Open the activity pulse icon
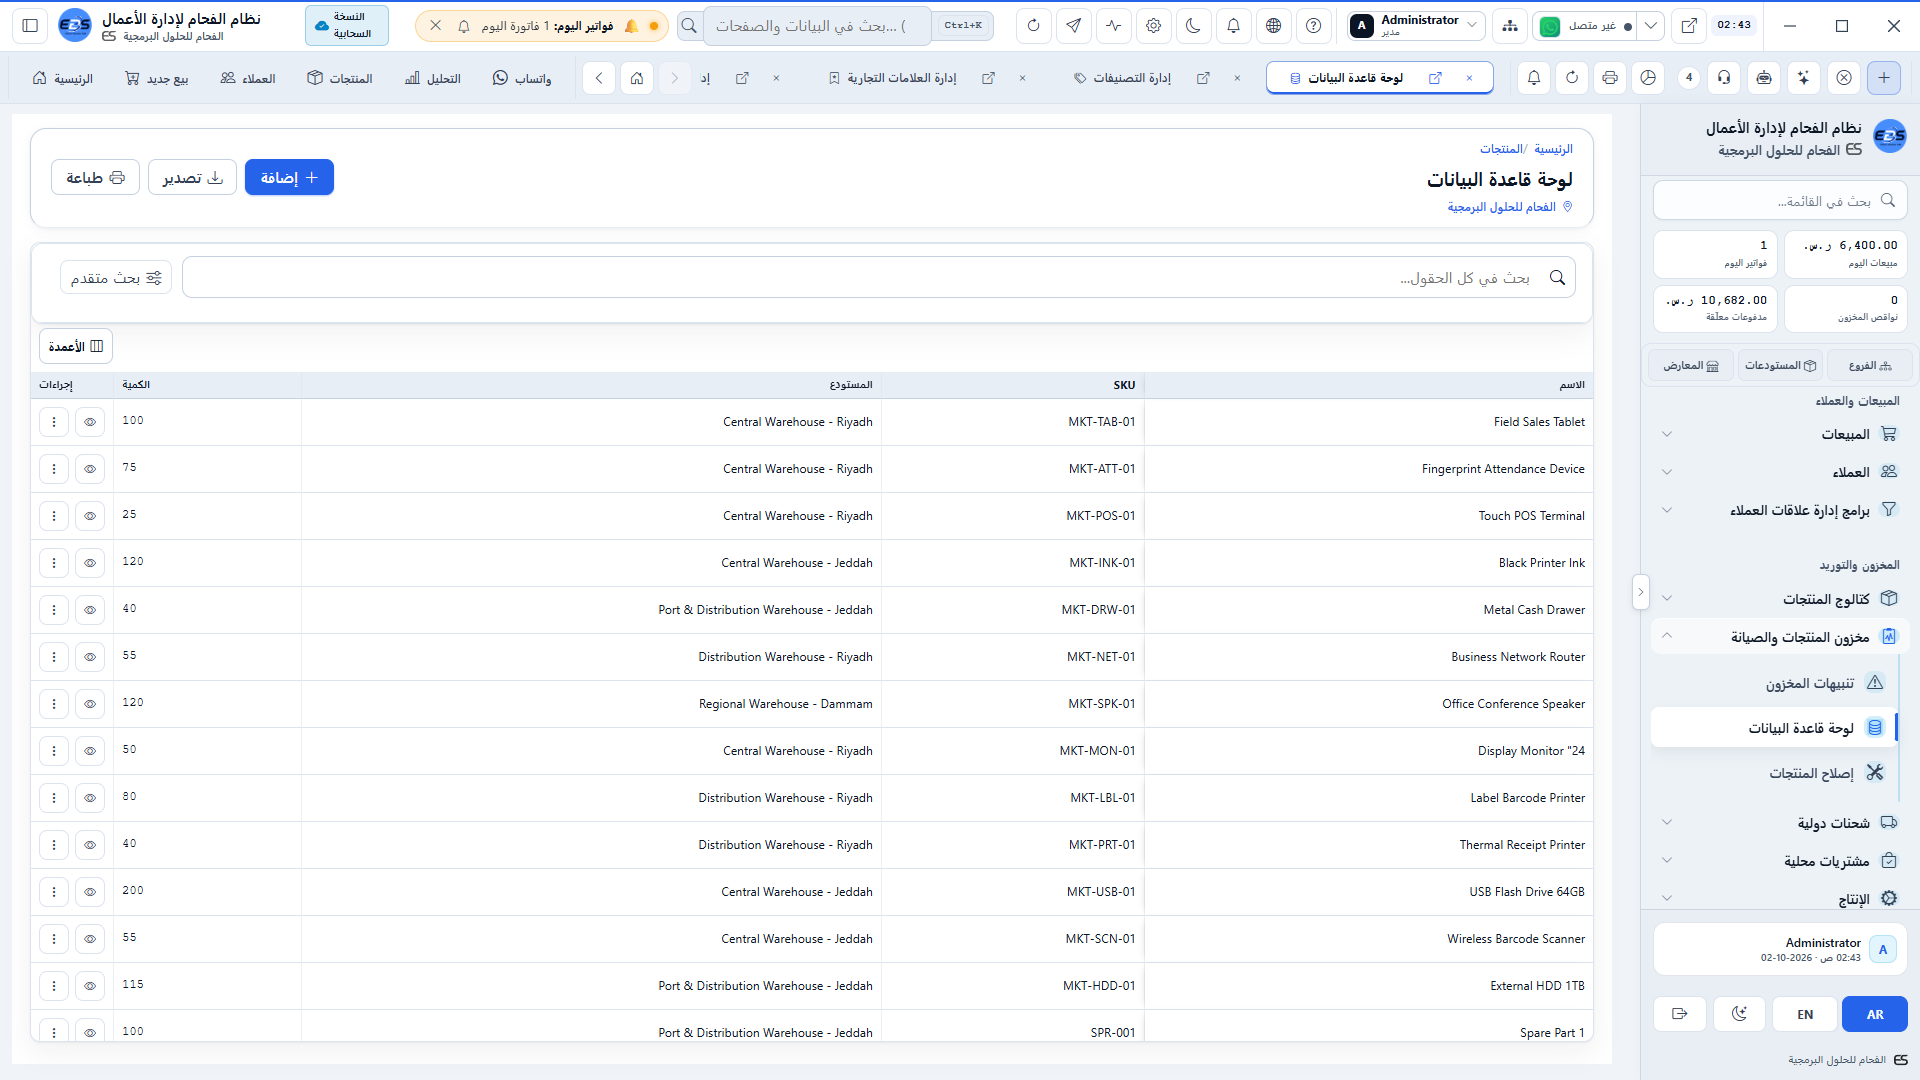Viewport: 1920px width, 1080px height. click(1113, 26)
